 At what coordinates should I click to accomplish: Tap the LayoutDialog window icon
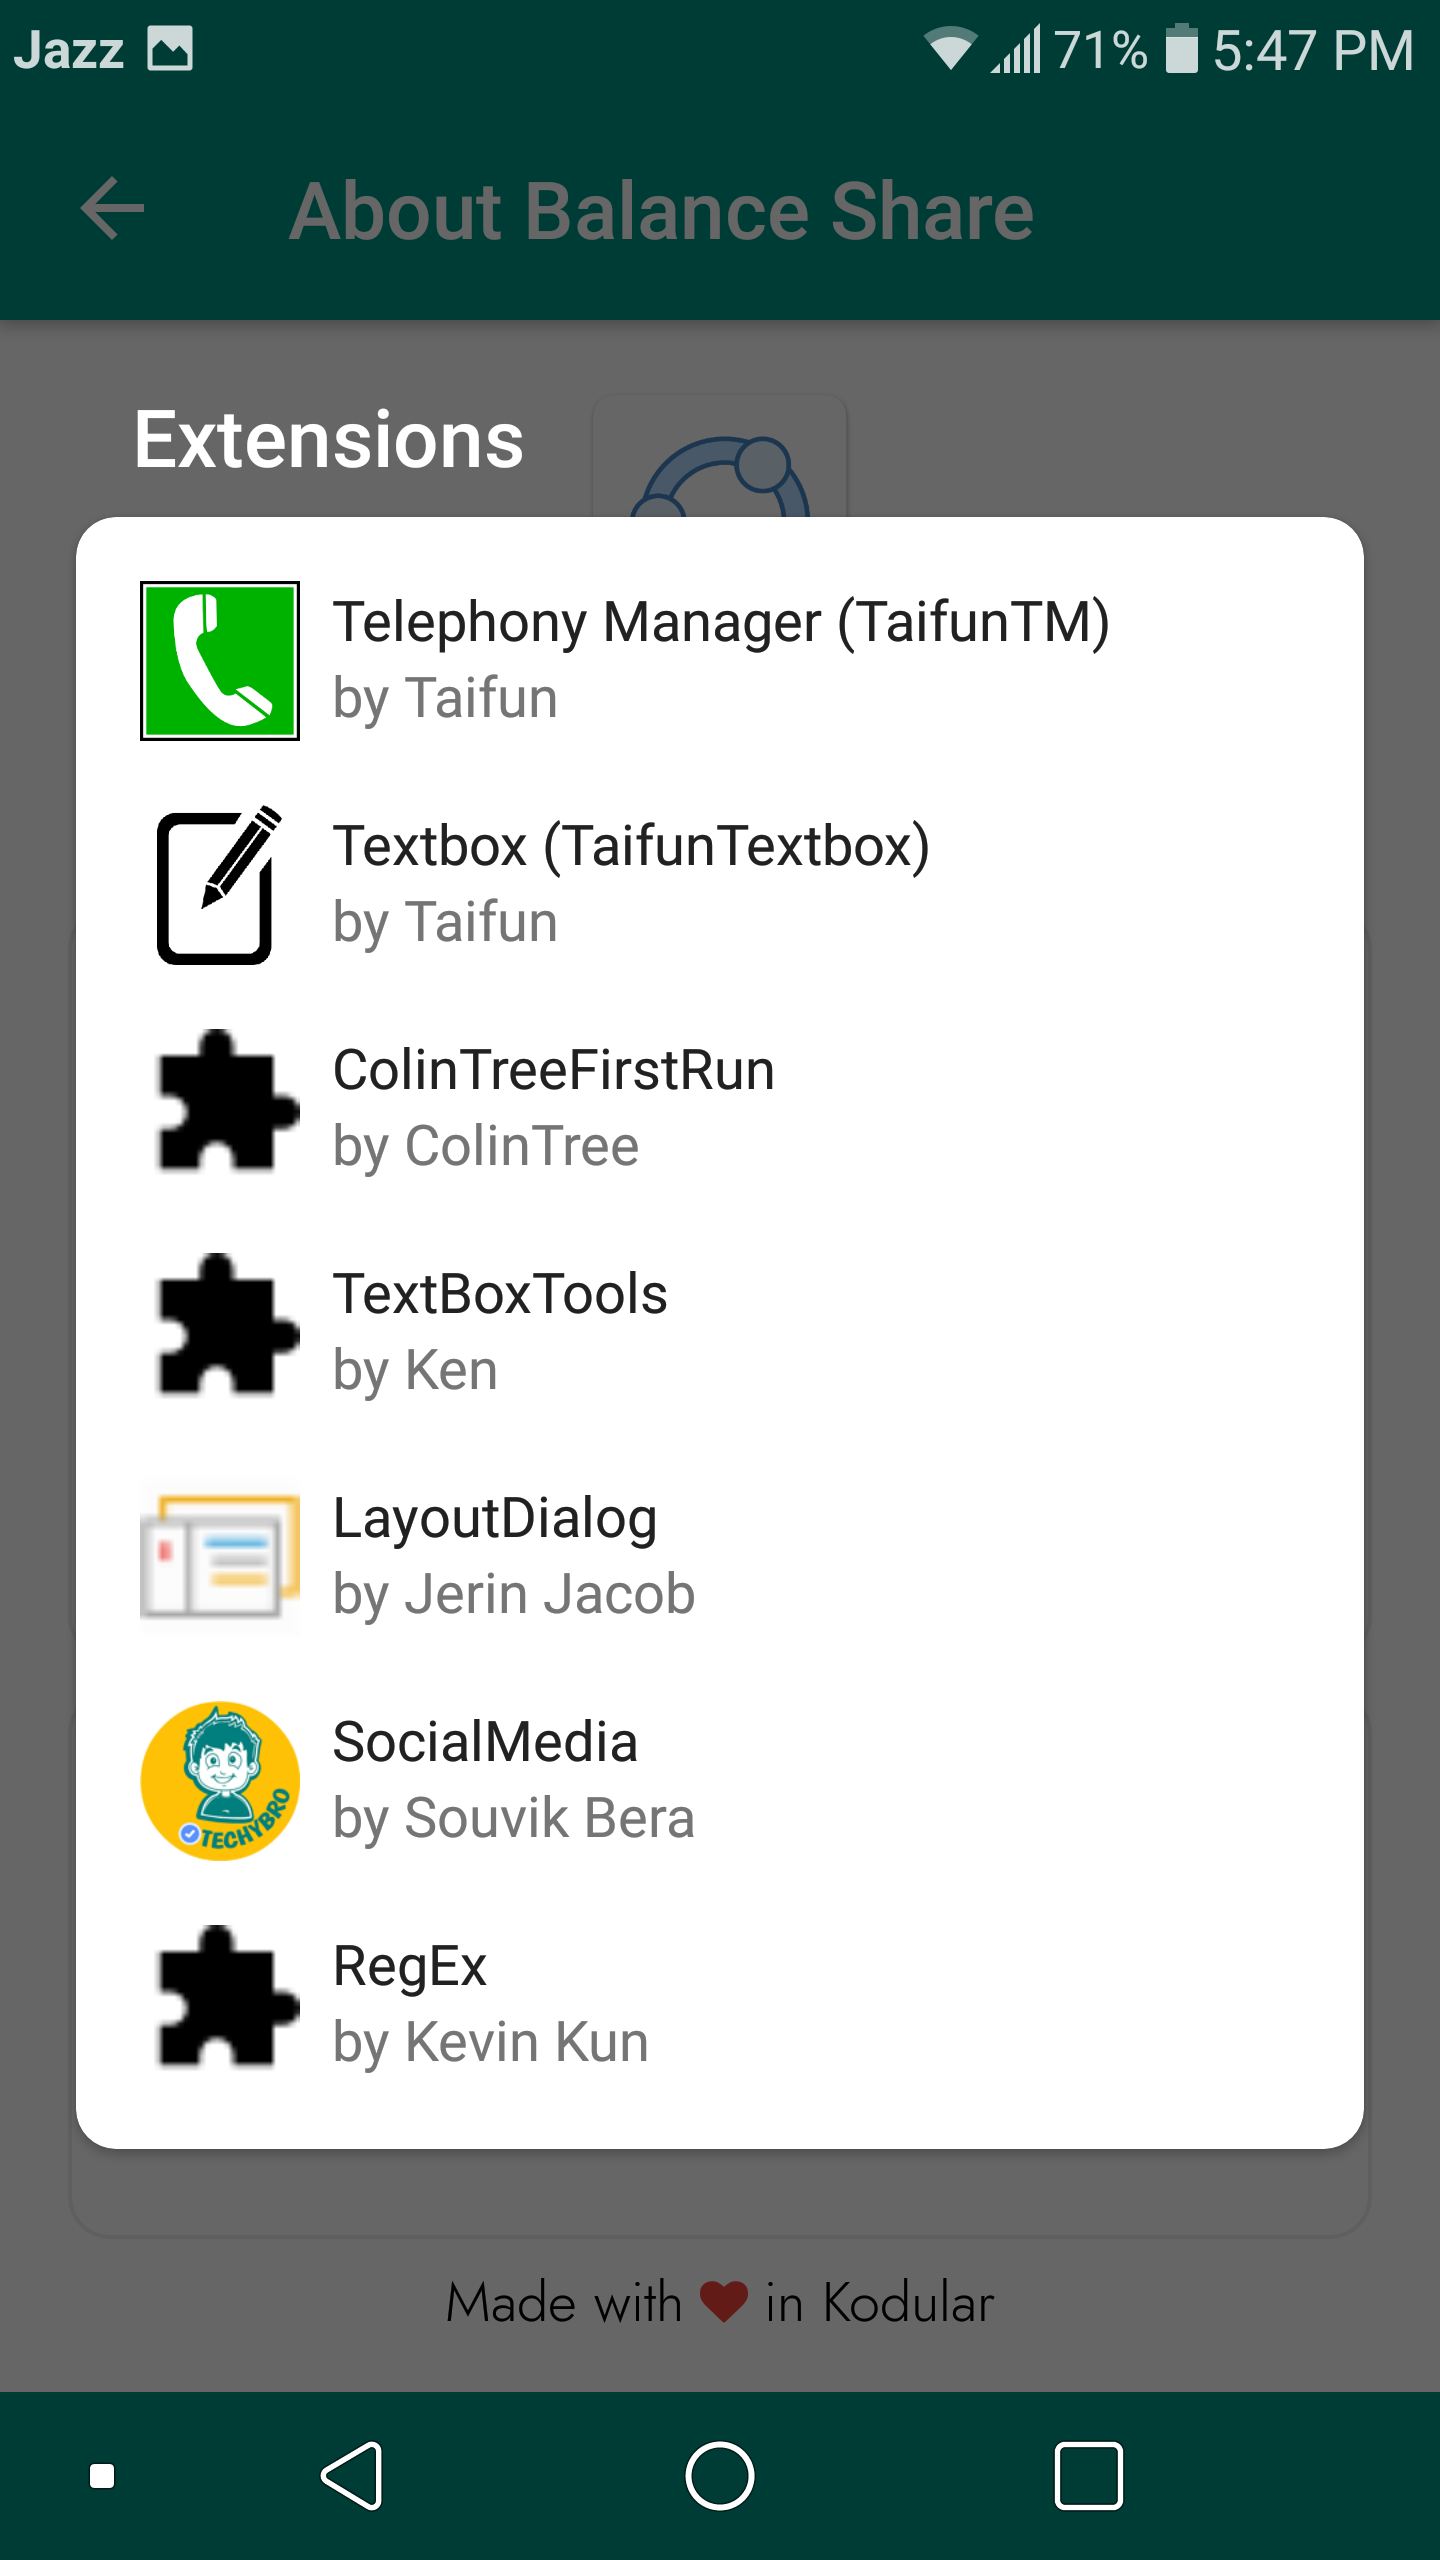[x=220, y=1557]
